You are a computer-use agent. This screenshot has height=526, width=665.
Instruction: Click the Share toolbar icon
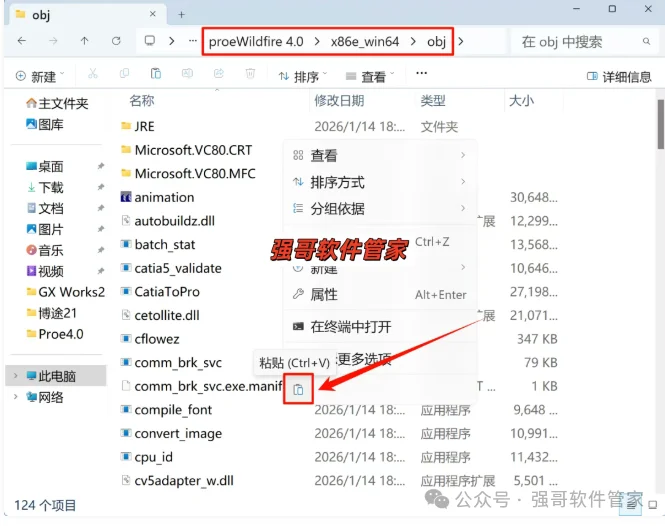218,74
